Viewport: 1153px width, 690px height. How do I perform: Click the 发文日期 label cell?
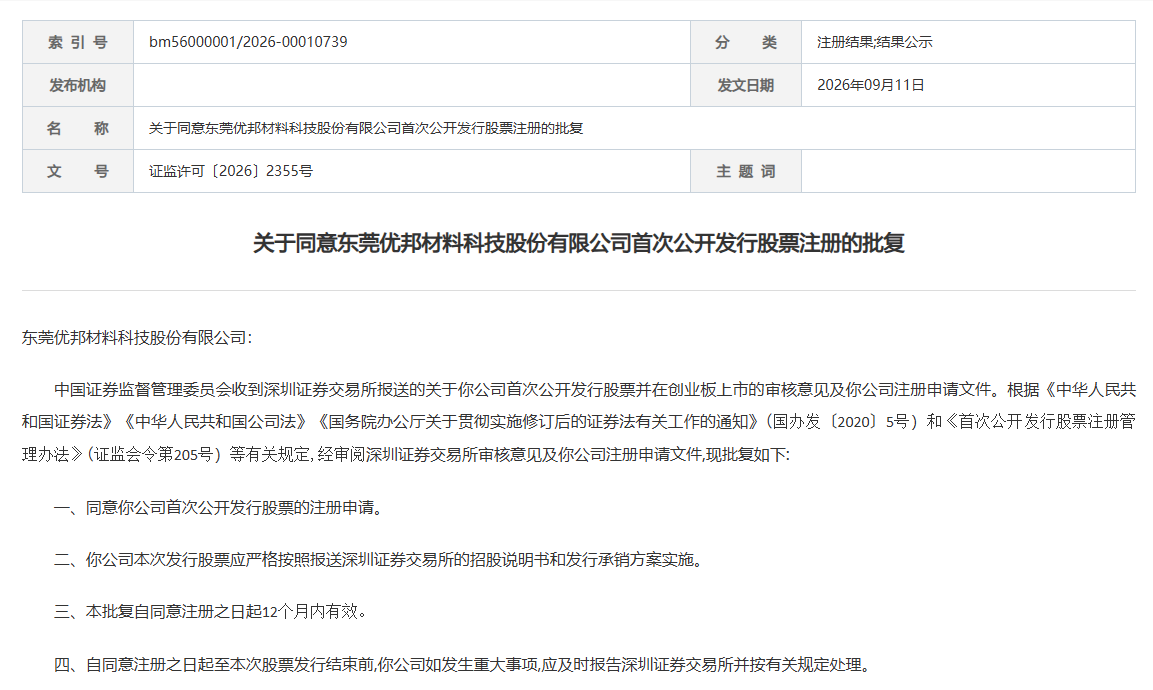pyautogui.click(x=746, y=85)
